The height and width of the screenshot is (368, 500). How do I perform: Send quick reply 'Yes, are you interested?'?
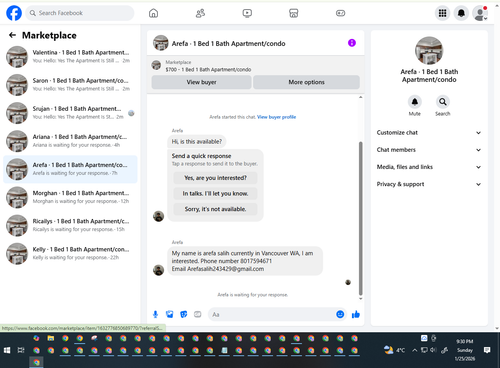(x=215, y=178)
